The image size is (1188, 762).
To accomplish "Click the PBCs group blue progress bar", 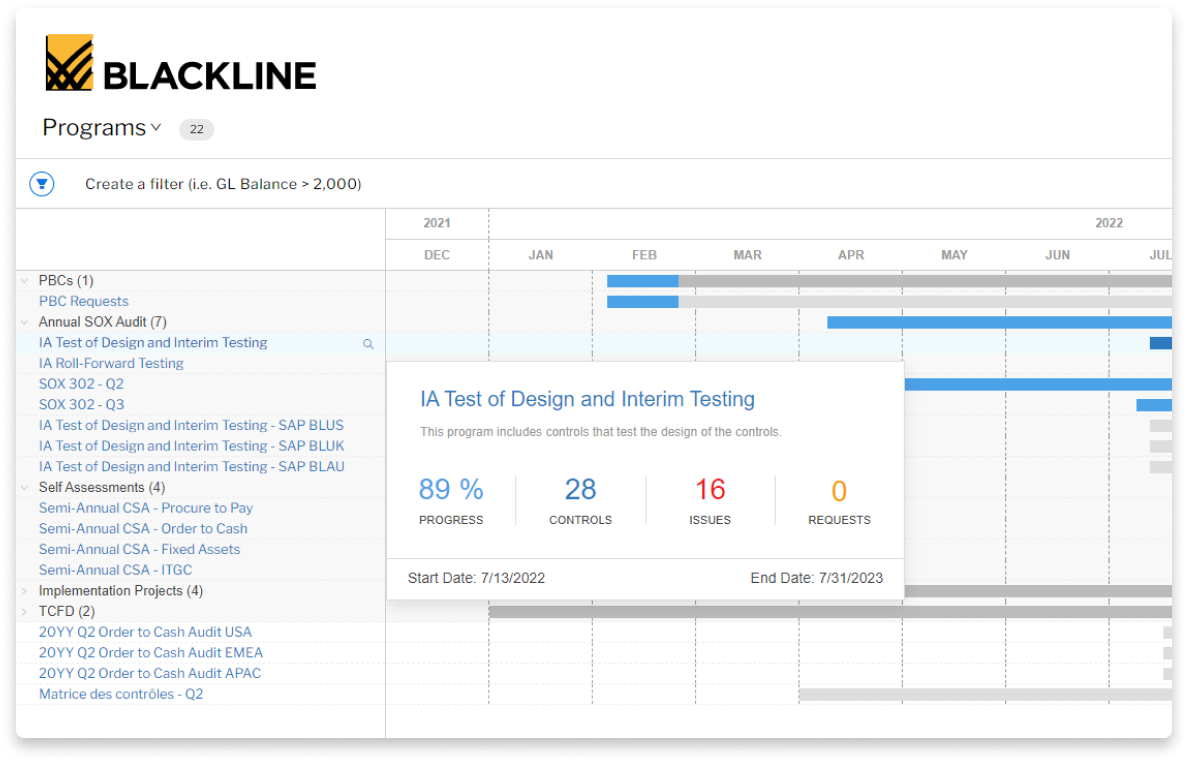I will (x=642, y=281).
